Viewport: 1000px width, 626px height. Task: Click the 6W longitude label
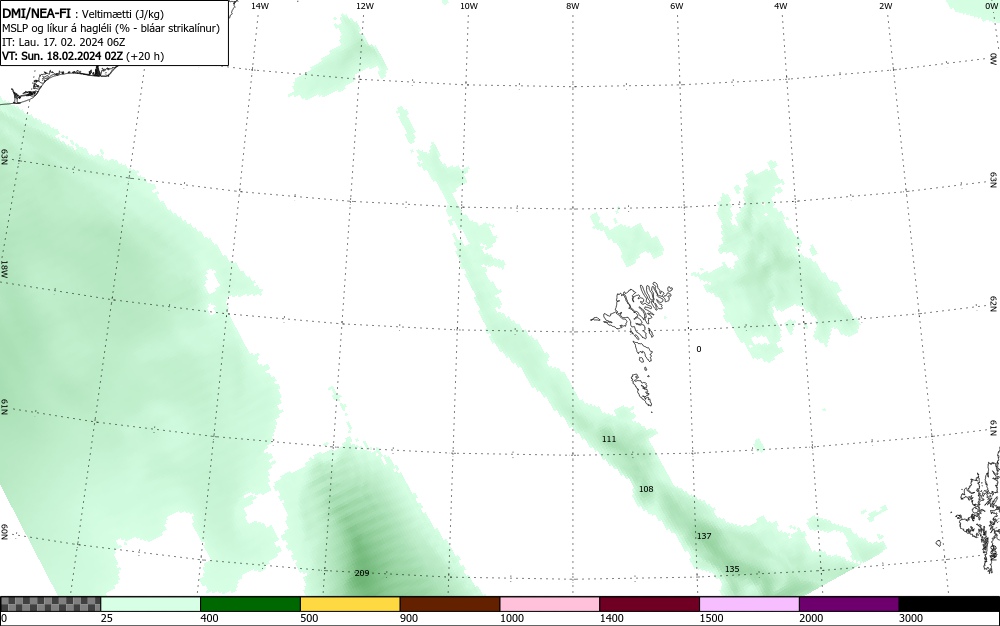(677, 6)
